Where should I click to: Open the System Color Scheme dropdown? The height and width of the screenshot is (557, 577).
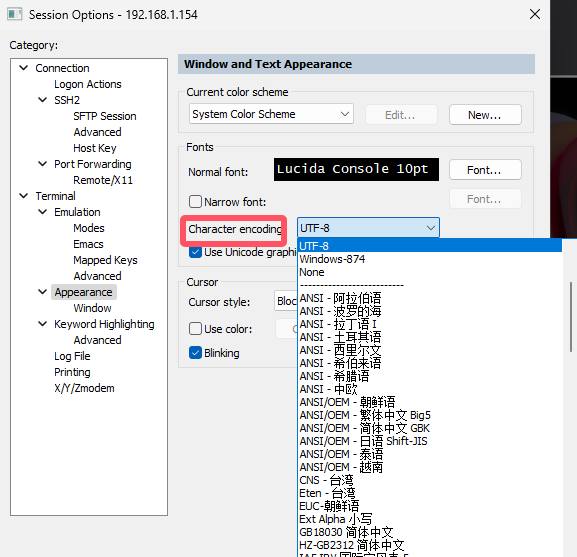point(271,114)
